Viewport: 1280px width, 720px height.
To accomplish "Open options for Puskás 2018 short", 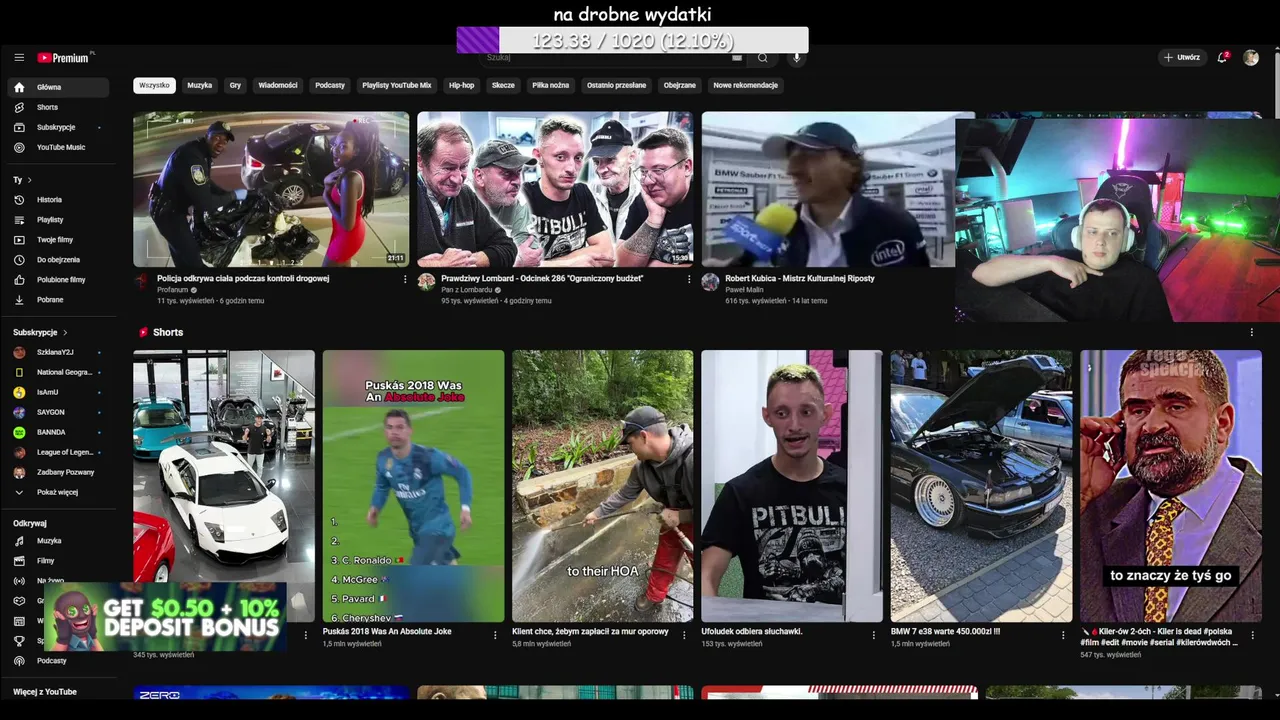I will coord(494,634).
